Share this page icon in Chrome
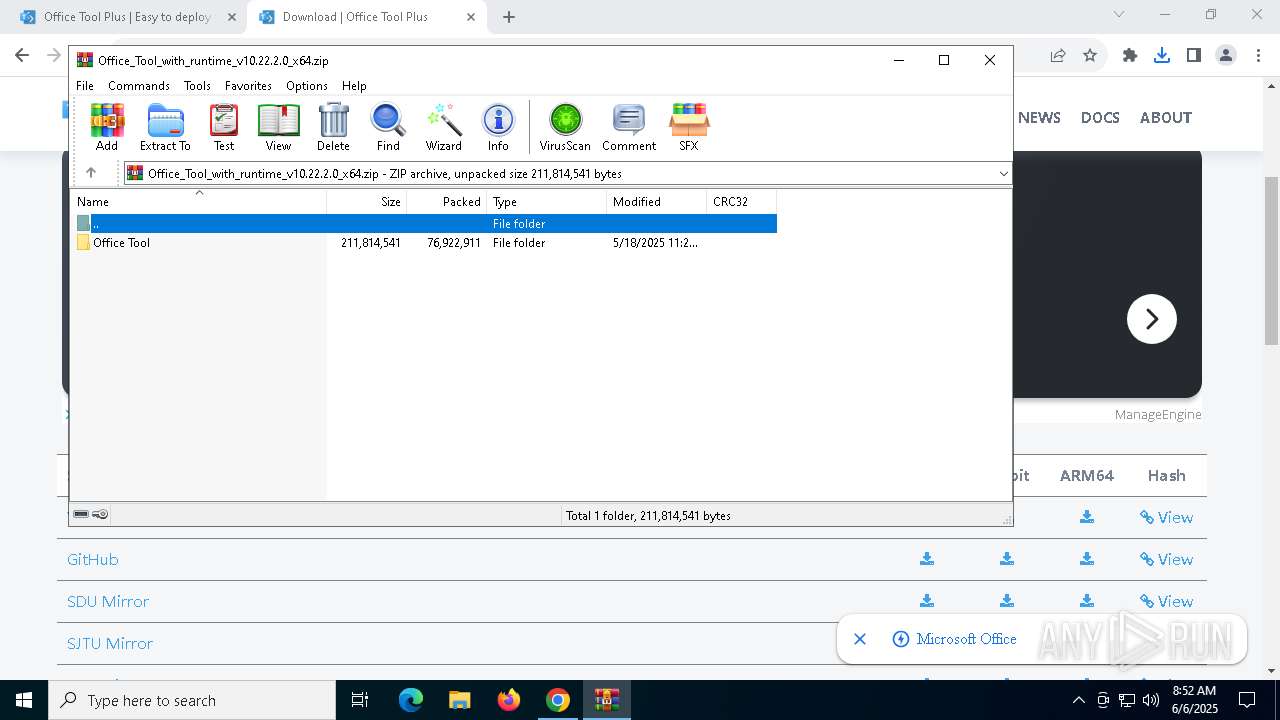 [x=1058, y=56]
